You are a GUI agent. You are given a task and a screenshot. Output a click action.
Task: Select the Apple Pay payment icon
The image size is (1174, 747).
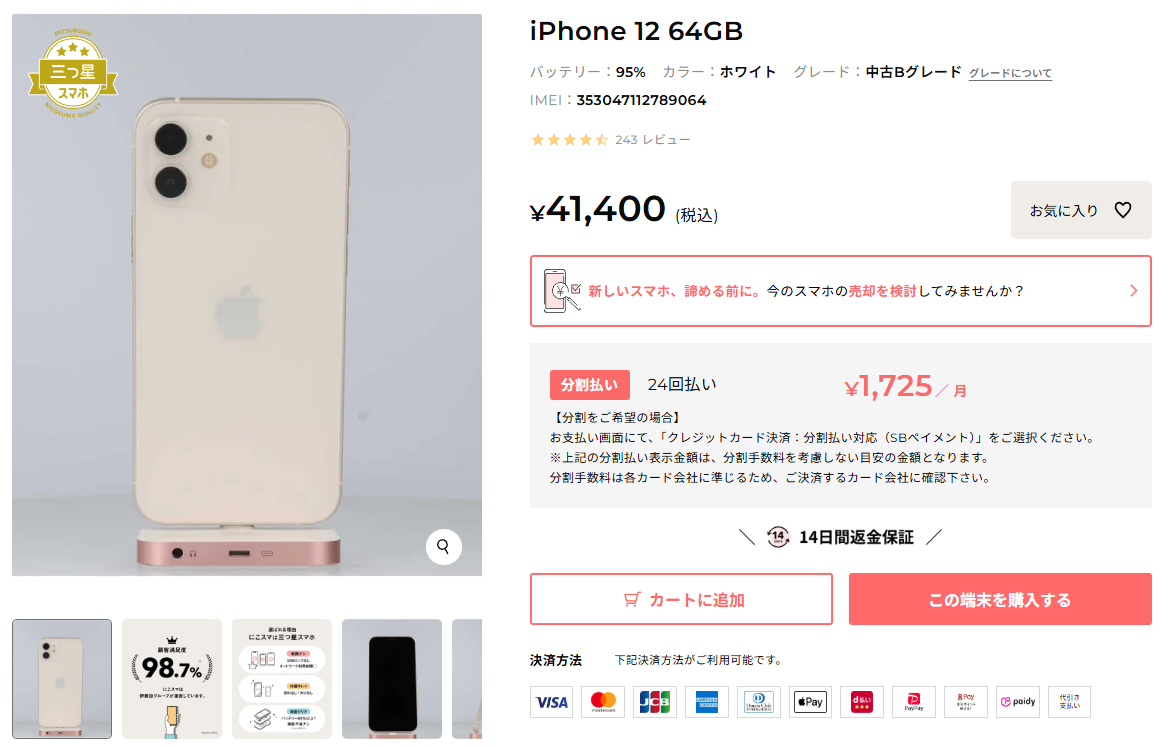pyautogui.click(x=810, y=702)
